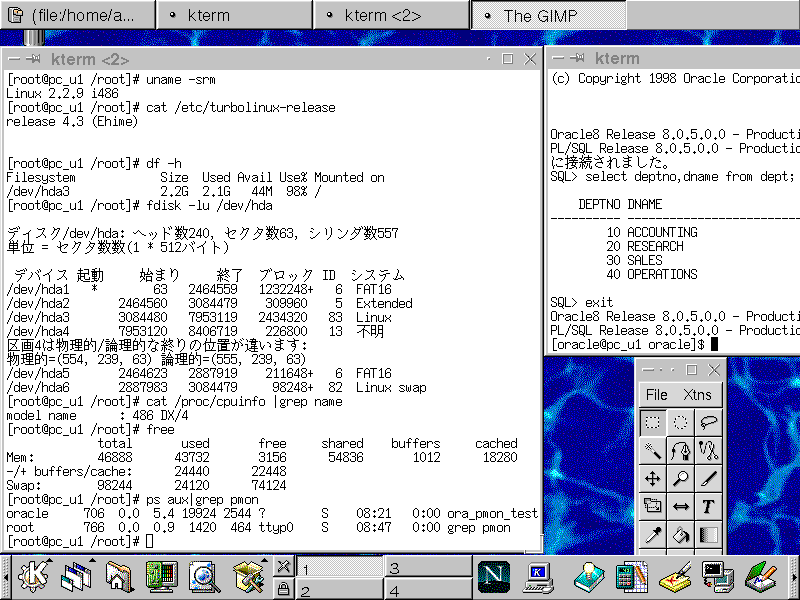Iconify kterm <2> using the small dot button
Screen dimensions: 800x600
[489, 59]
